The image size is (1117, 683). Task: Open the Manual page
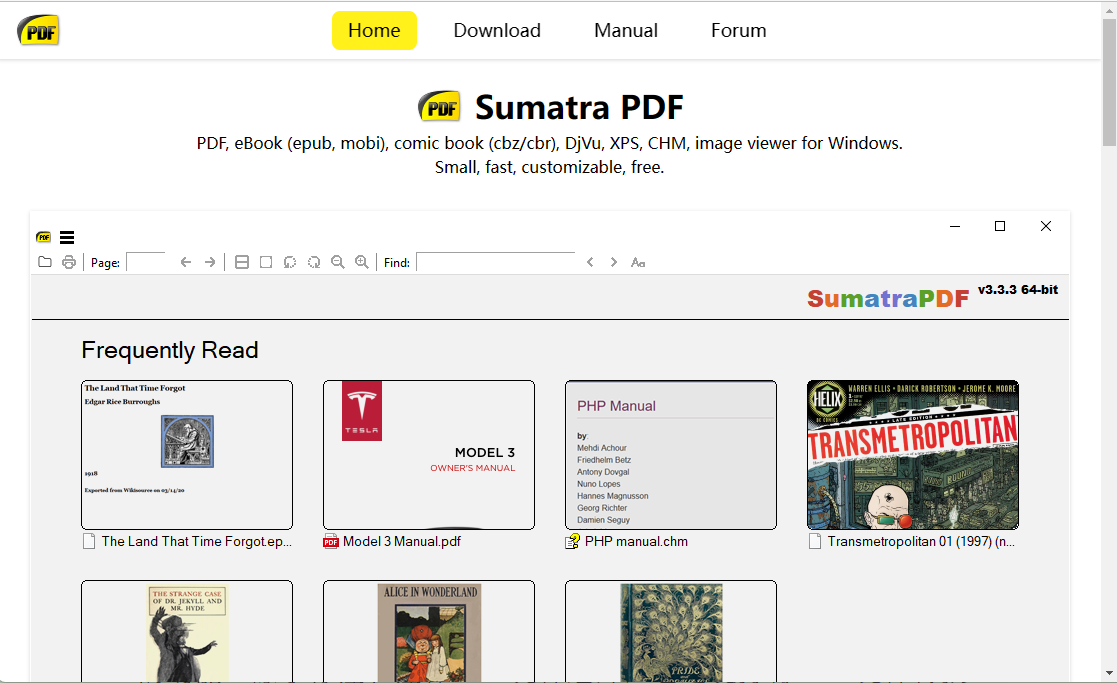(626, 31)
